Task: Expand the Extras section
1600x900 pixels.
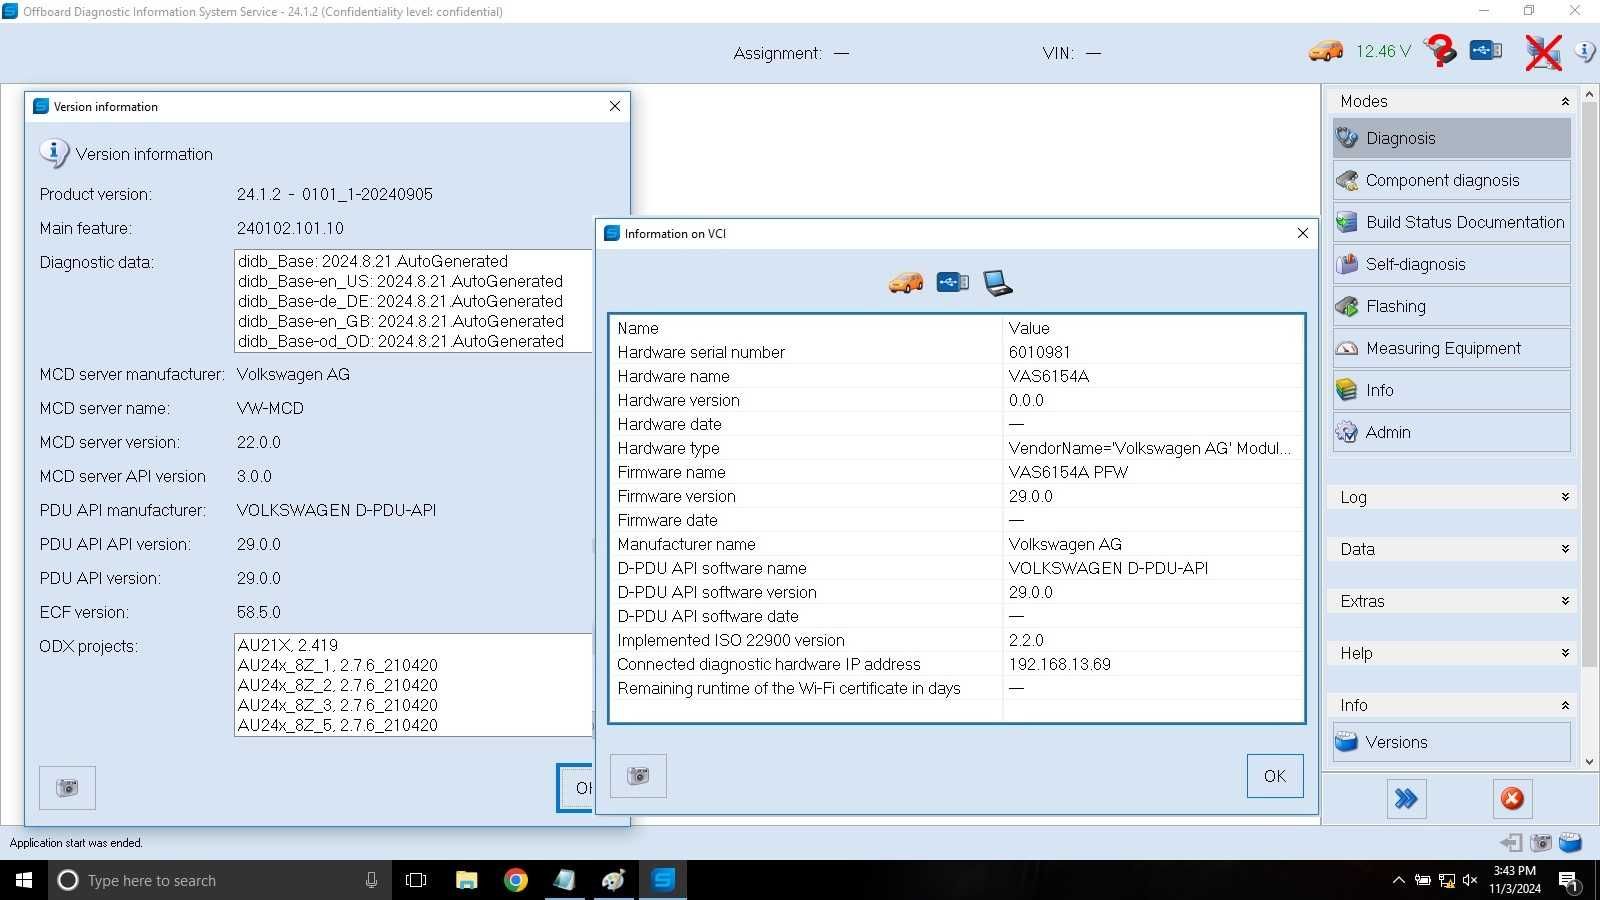Action: coord(1451,601)
